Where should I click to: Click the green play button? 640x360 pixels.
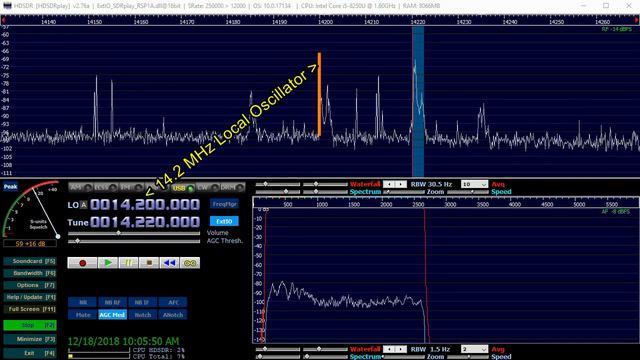[108, 263]
